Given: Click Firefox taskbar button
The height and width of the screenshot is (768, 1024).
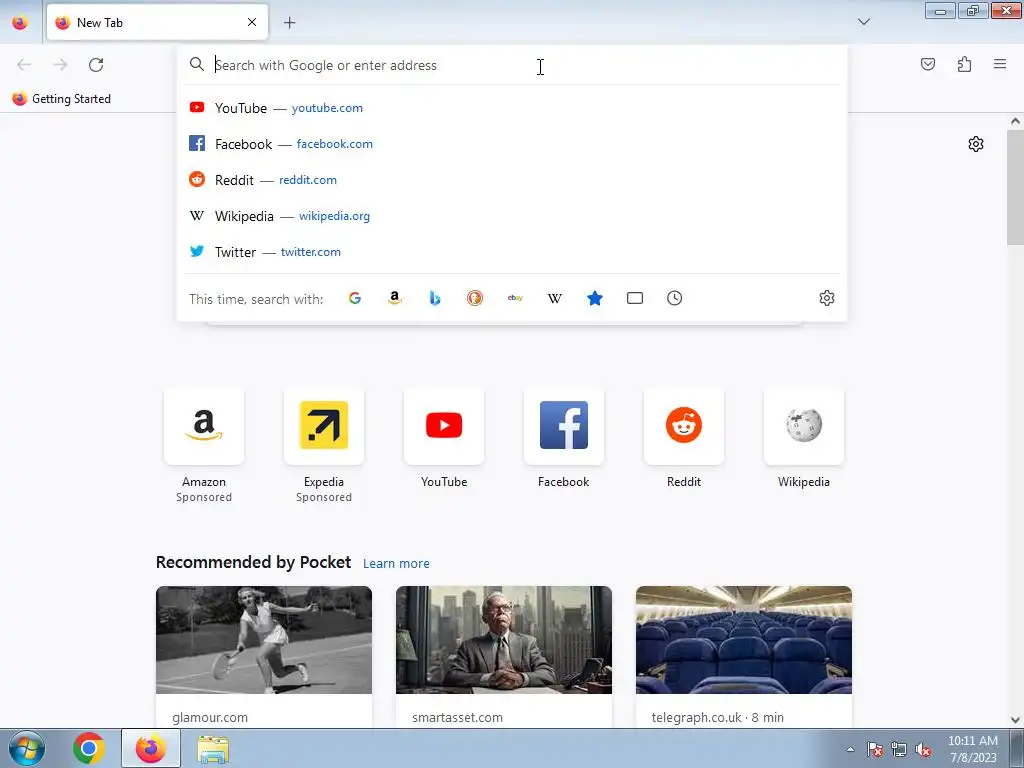Looking at the screenshot, I should [151, 748].
